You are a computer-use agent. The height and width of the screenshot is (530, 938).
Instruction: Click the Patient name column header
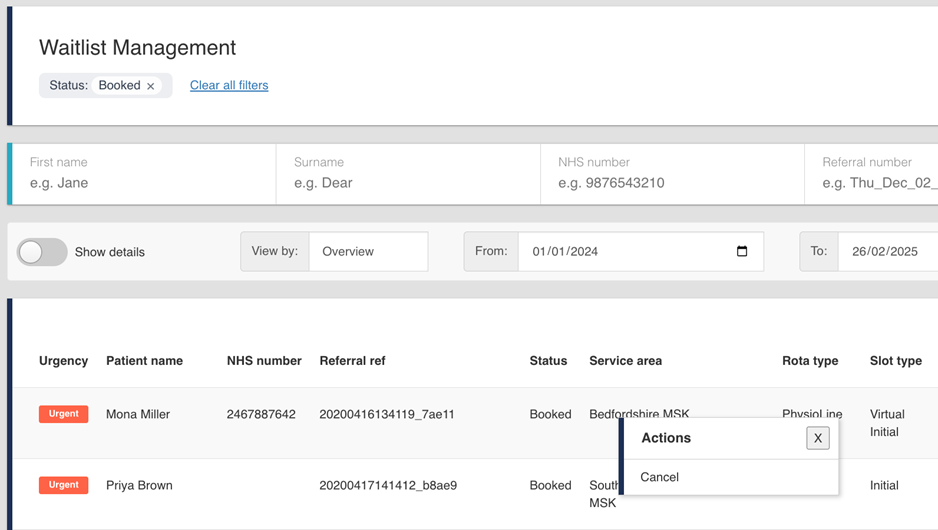click(144, 361)
